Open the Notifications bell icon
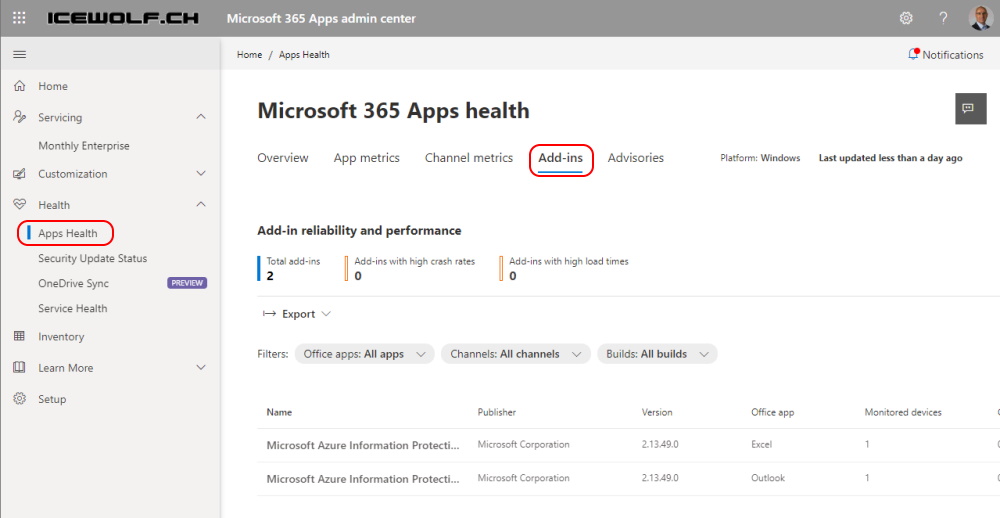The height and width of the screenshot is (518, 1000). (913, 54)
